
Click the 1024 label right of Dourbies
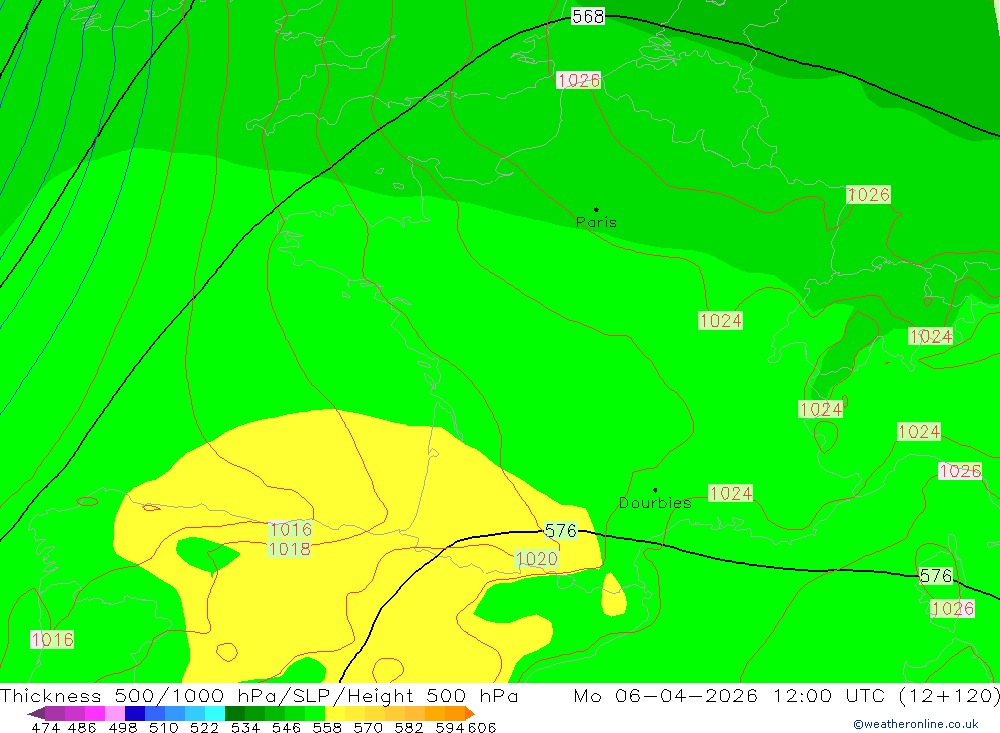click(730, 493)
